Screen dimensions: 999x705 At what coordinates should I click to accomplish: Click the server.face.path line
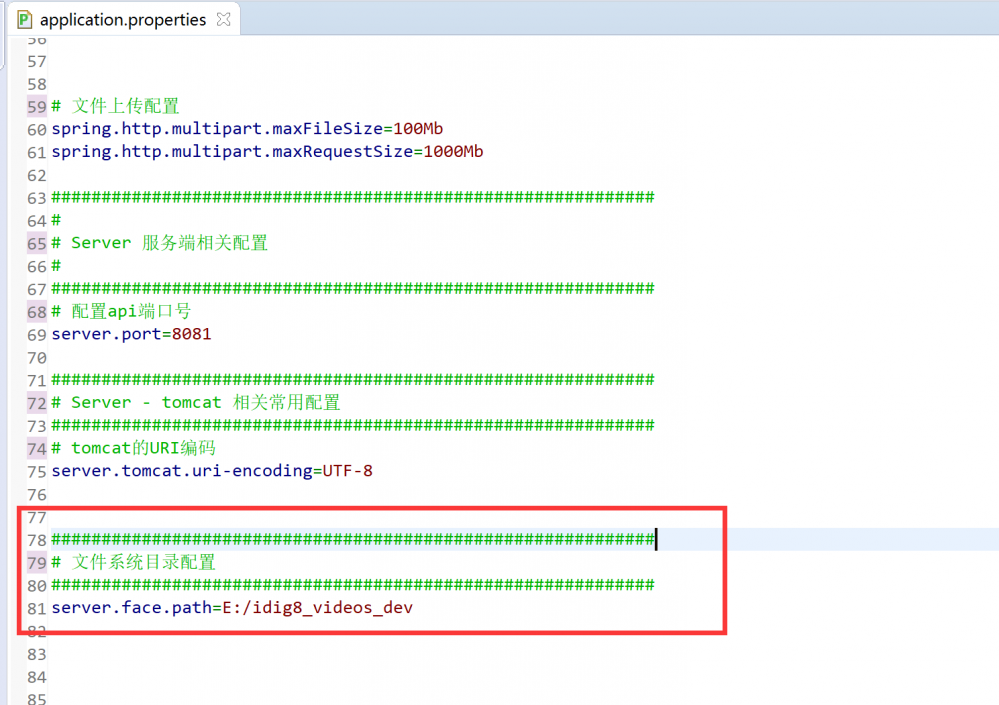pyautogui.click(x=232, y=608)
